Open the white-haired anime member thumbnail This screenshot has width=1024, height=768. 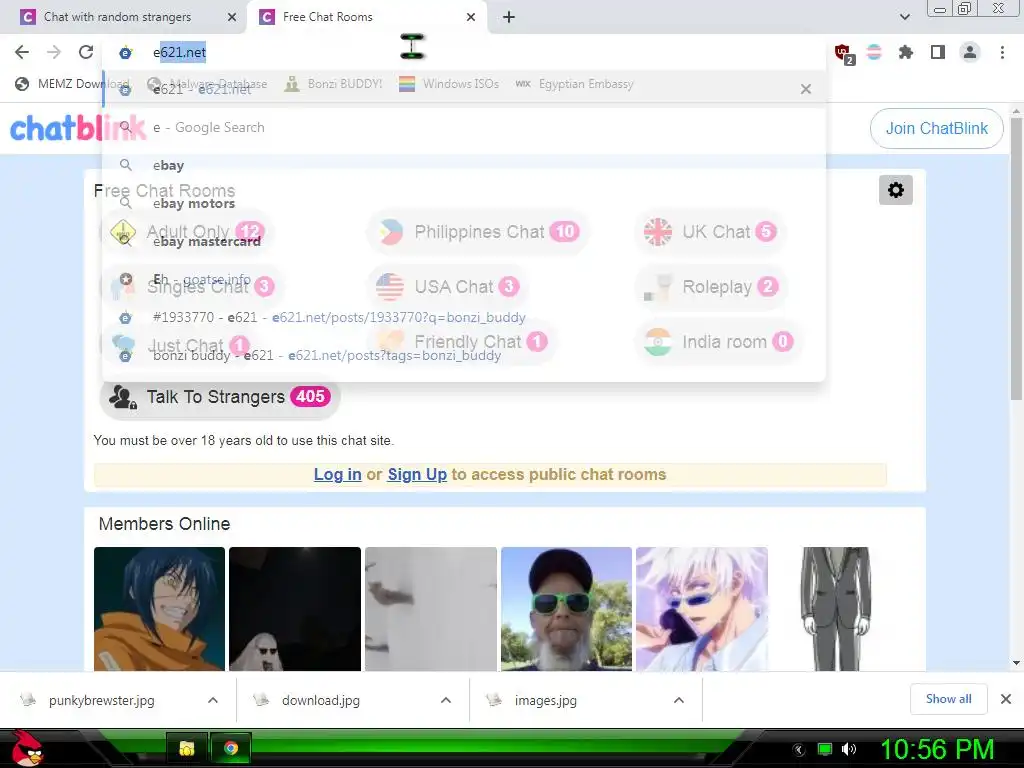[x=701, y=609]
